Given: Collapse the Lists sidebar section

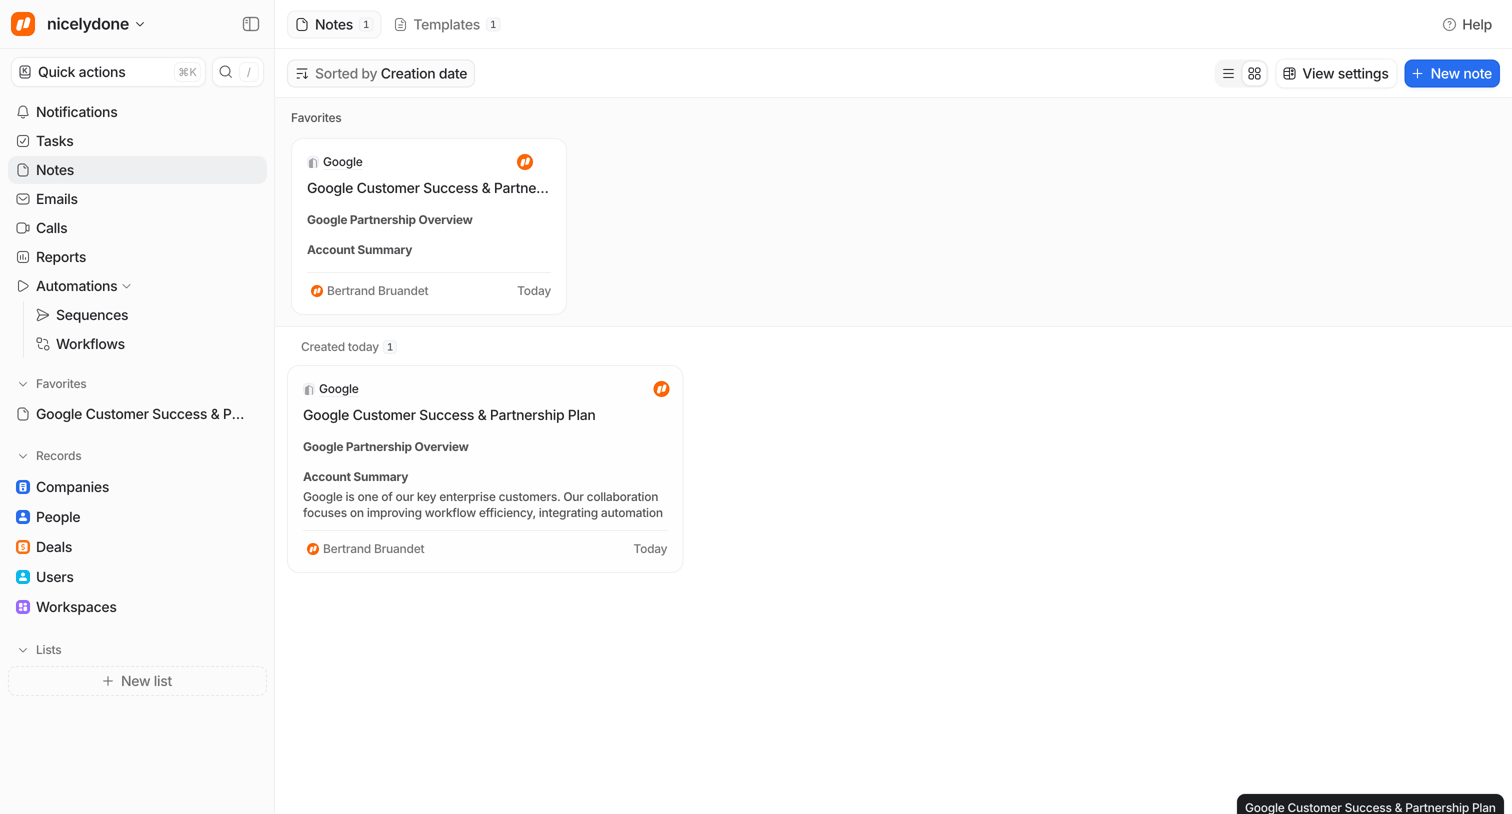Looking at the screenshot, I should tap(23, 650).
